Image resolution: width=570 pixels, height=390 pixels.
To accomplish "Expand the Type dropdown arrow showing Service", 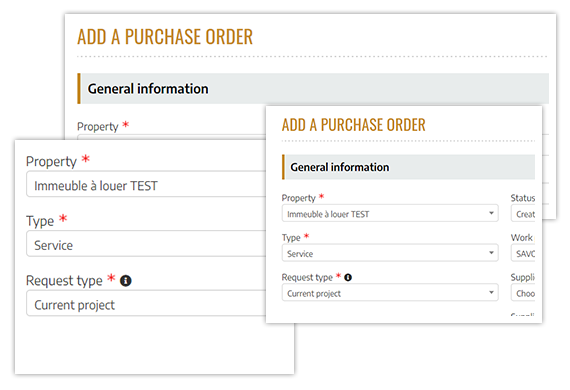I will (x=491, y=253).
